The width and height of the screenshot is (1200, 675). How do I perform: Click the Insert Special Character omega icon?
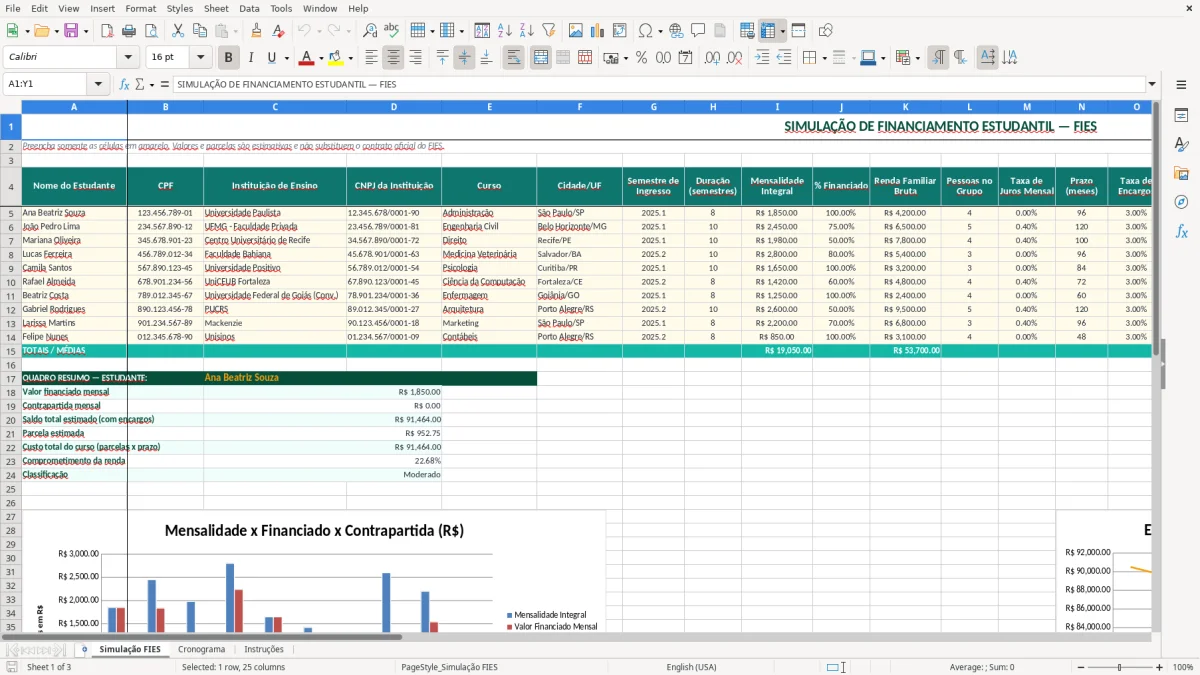click(x=645, y=31)
